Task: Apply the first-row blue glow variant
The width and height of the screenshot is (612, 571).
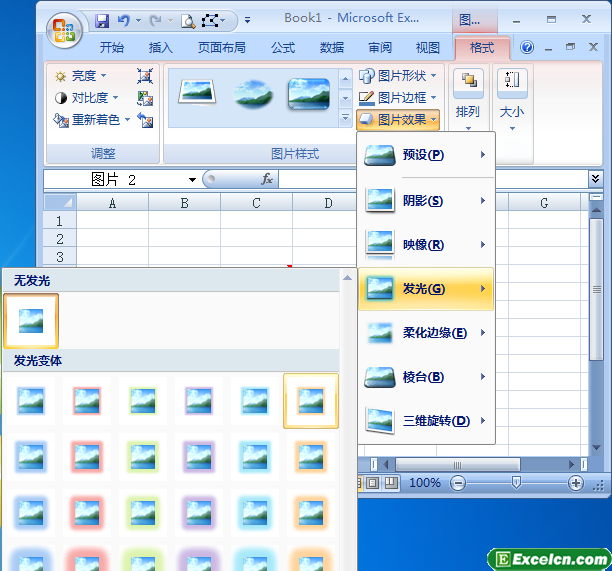Action: coord(31,401)
